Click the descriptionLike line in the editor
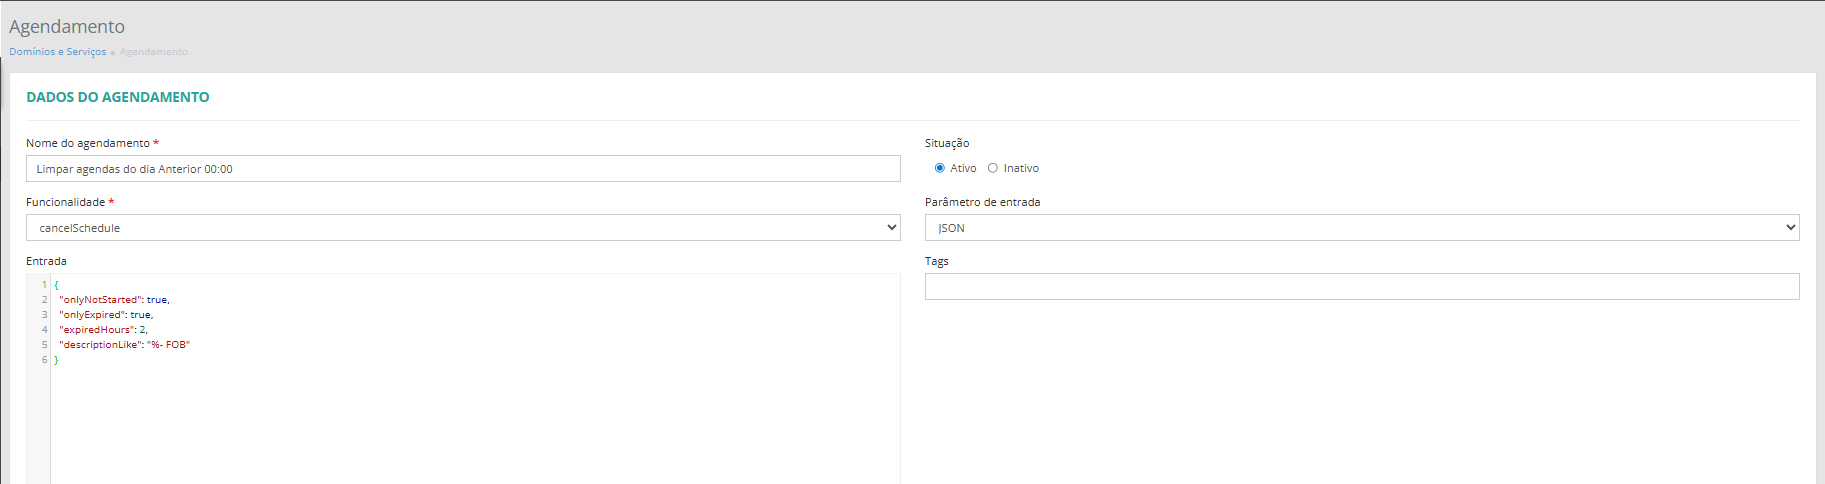The width and height of the screenshot is (1825, 484). pyautogui.click(x=124, y=345)
